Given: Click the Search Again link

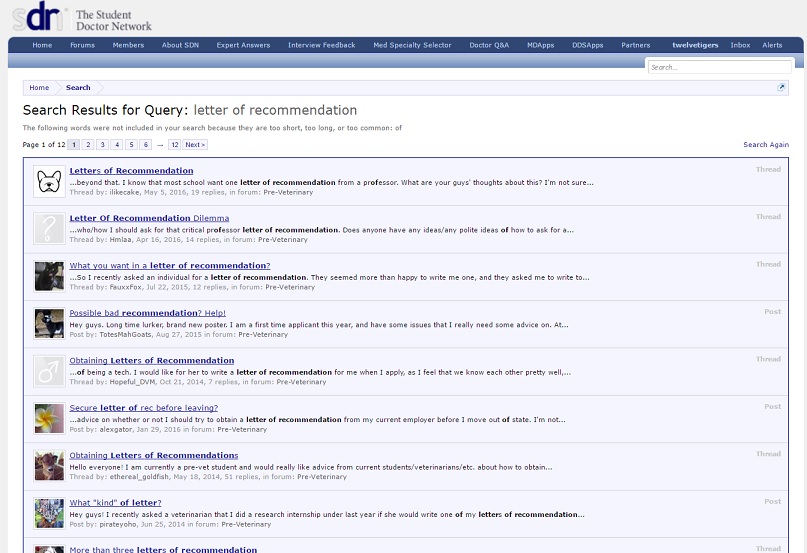Looking at the screenshot, I should click(x=765, y=145).
